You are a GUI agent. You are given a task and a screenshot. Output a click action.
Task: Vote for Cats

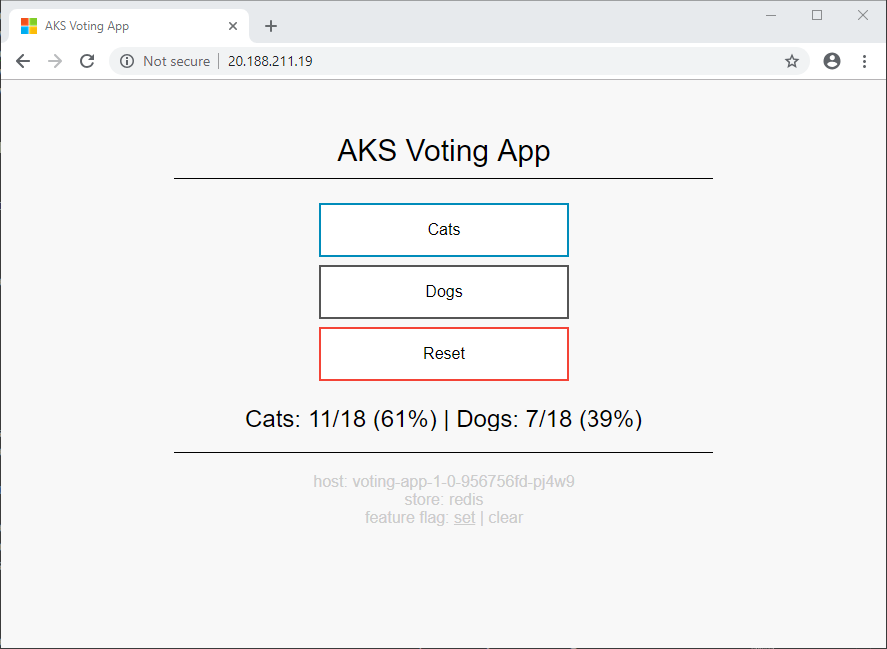[x=443, y=230]
